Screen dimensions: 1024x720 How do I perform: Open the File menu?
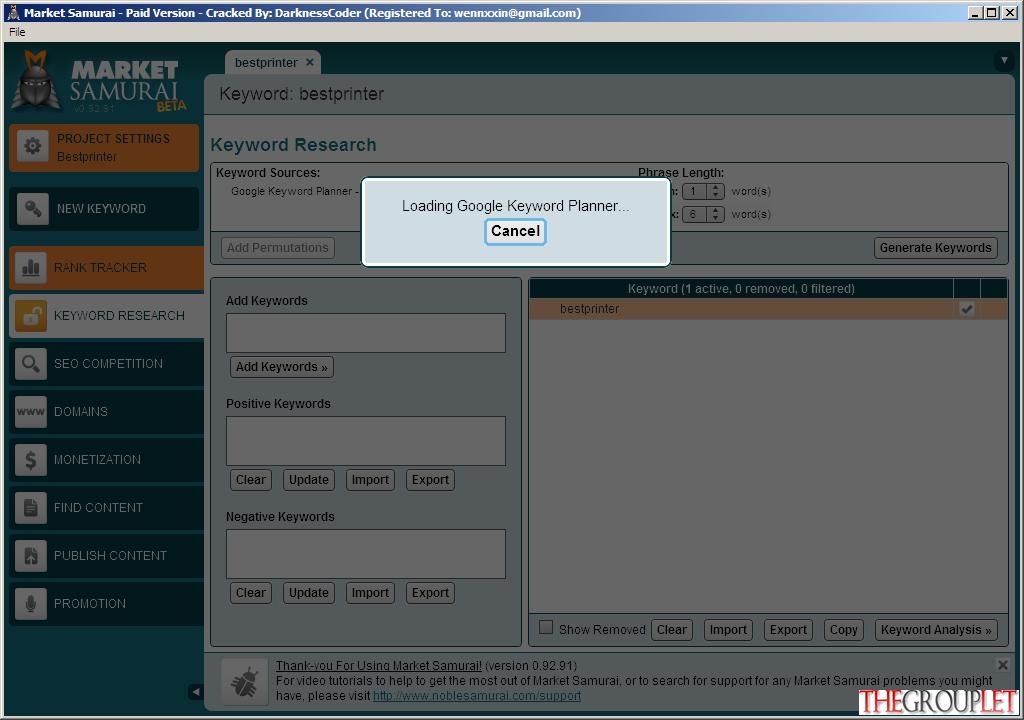[17, 32]
